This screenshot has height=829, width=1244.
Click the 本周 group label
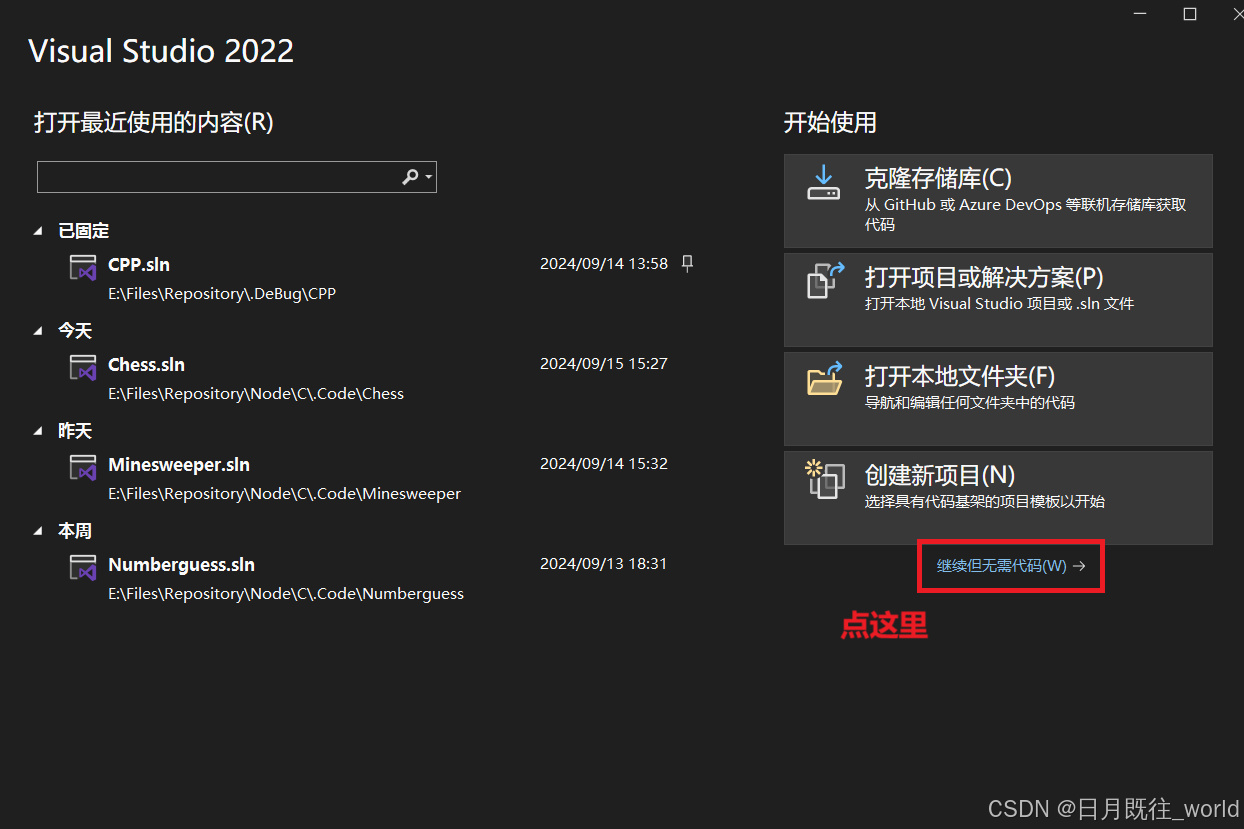(x=75, y=531)
